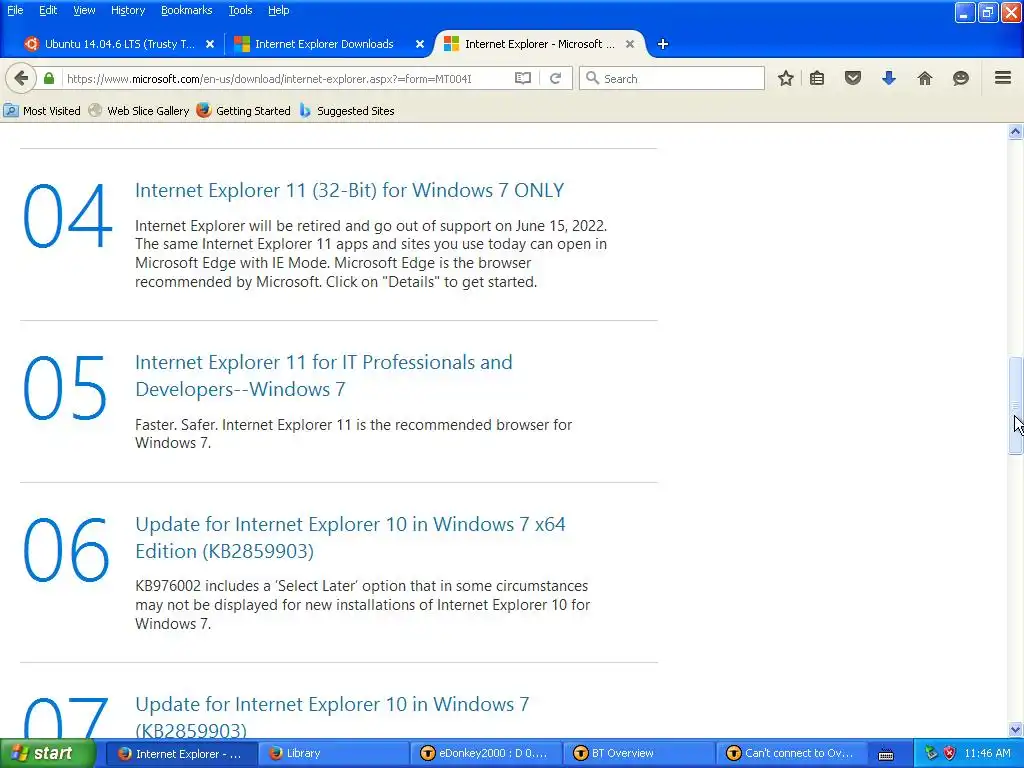Open the History menu
The image size is (1024, 768).
point(128,10)
